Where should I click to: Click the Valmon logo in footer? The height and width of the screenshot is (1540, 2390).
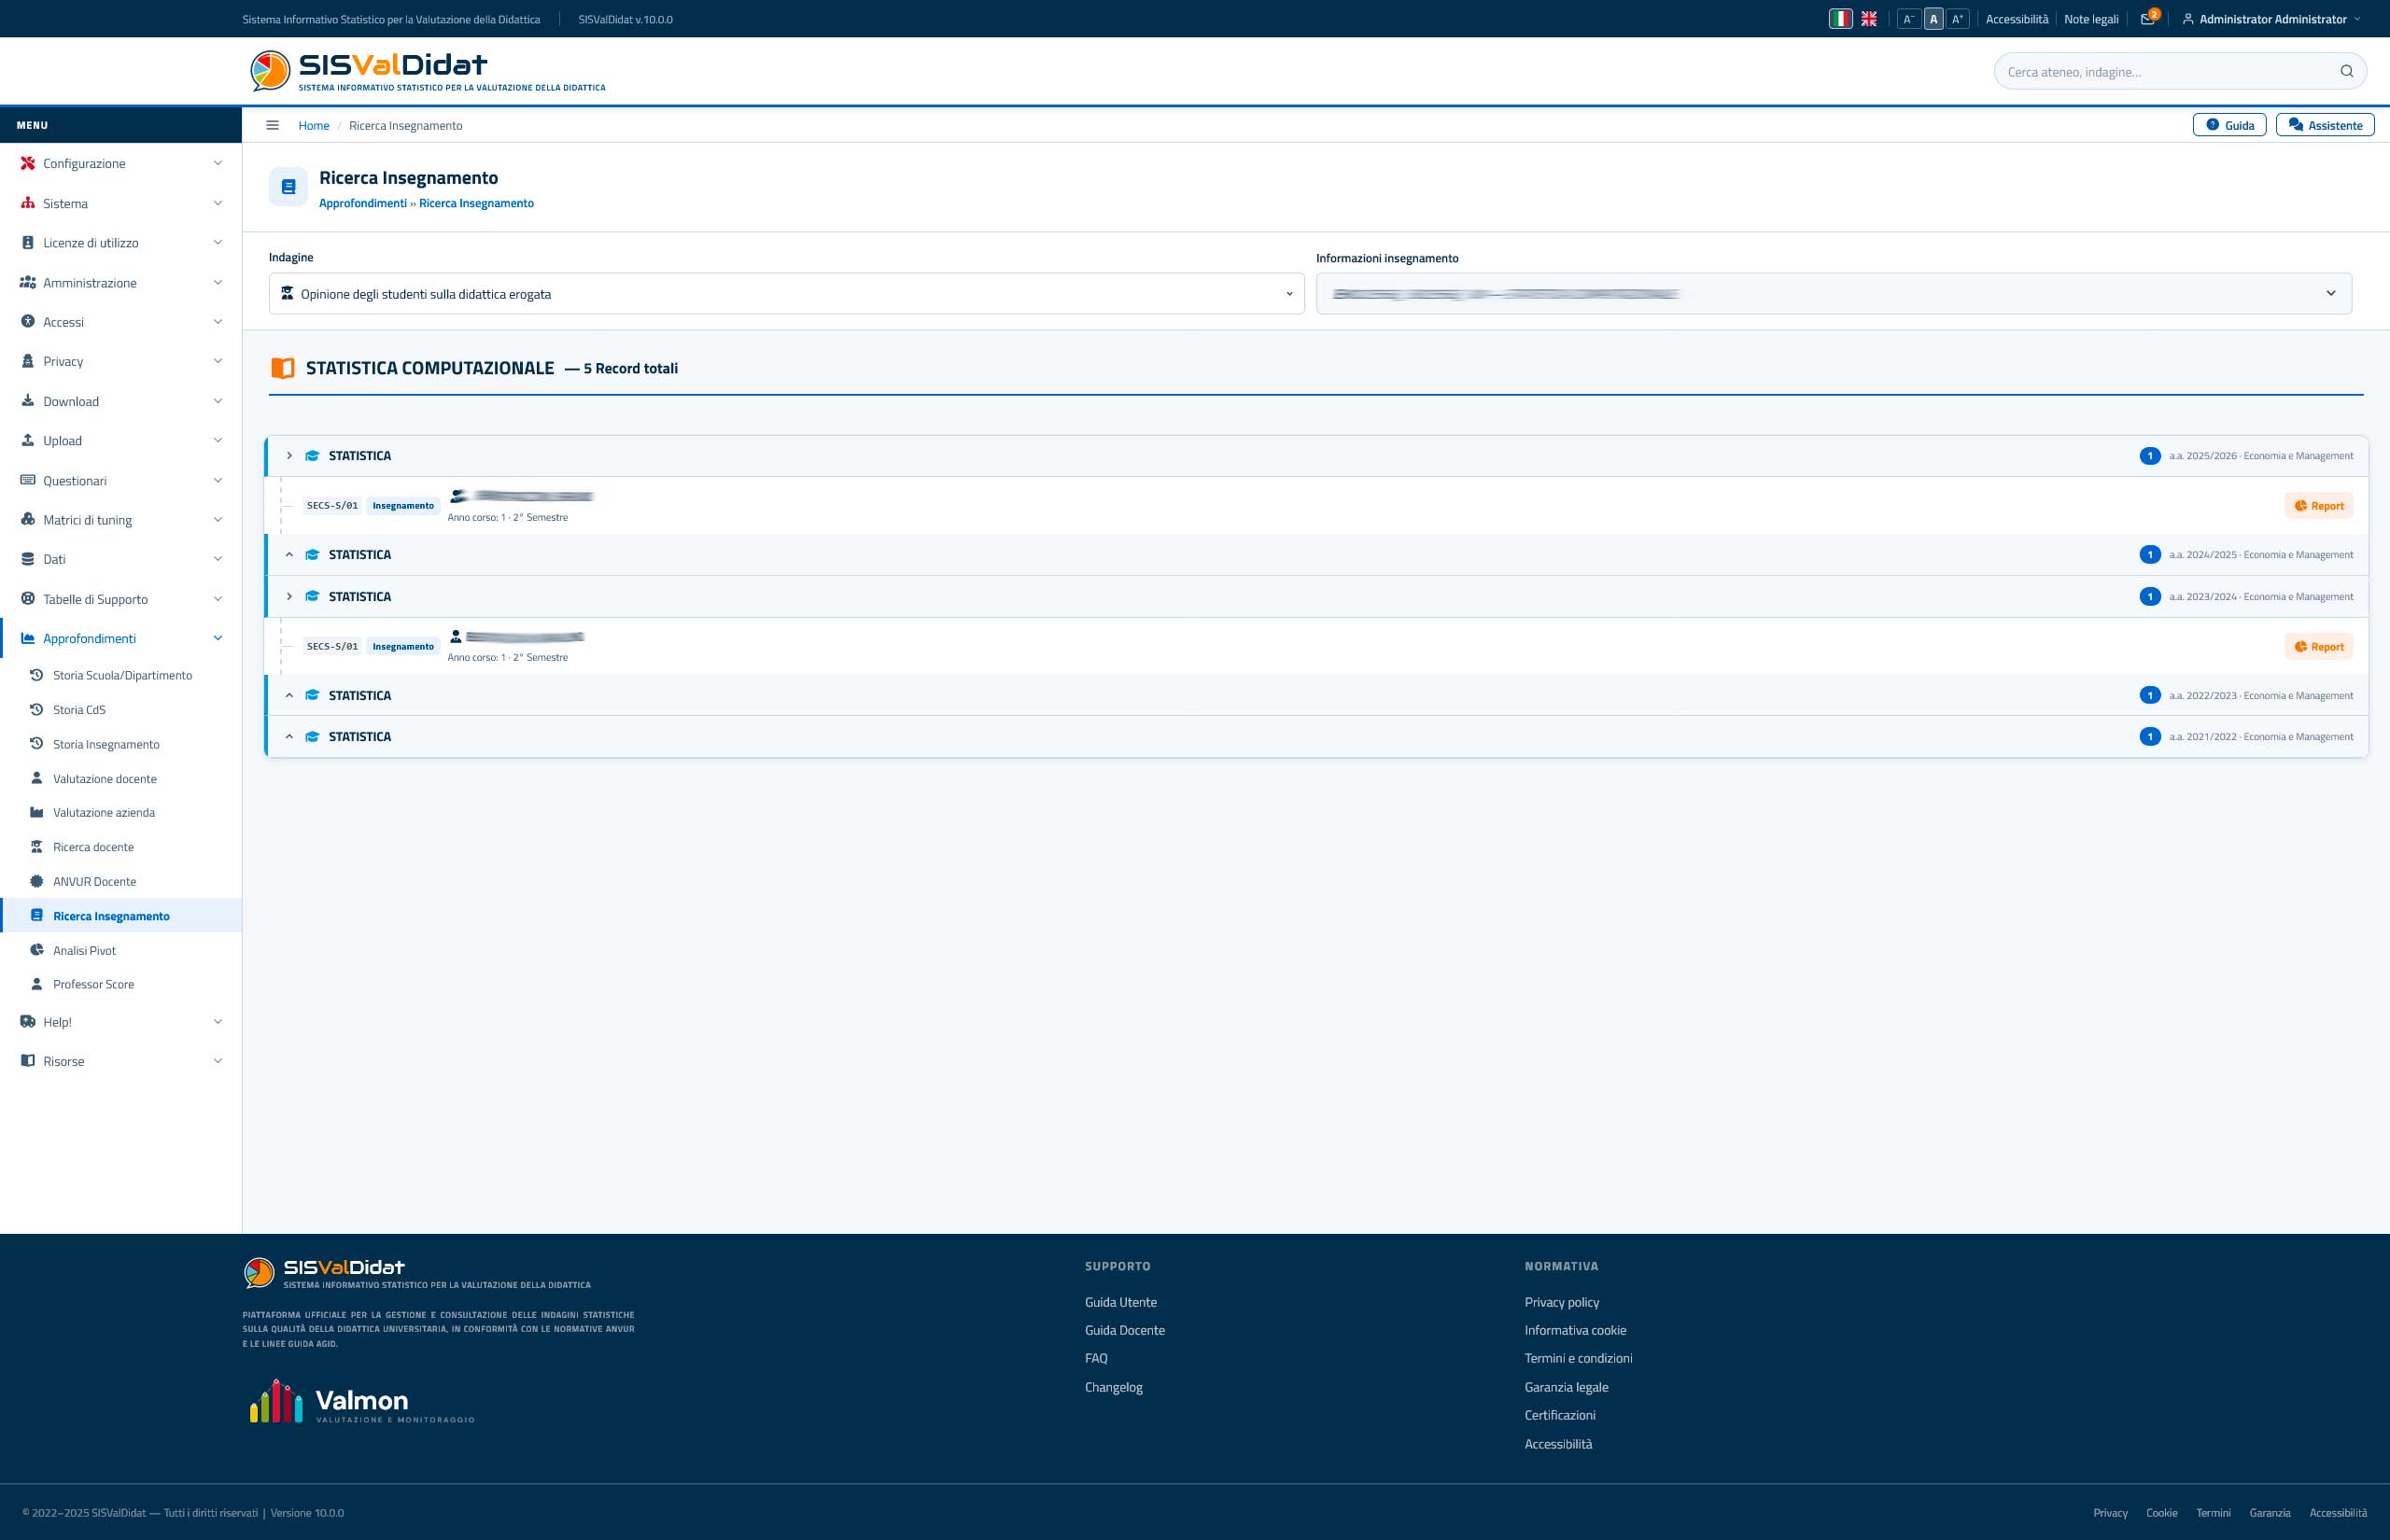[361, 1401]
